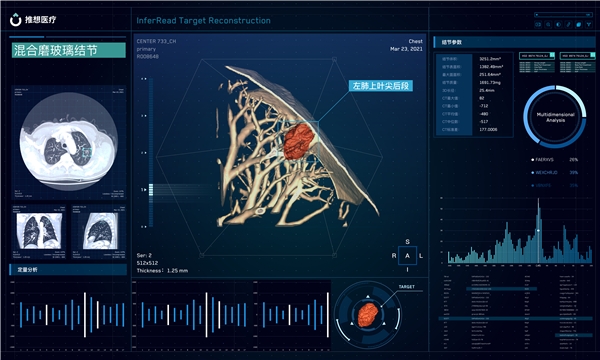Select the 混合磨玻璃结节 tab

coord(69,50)
